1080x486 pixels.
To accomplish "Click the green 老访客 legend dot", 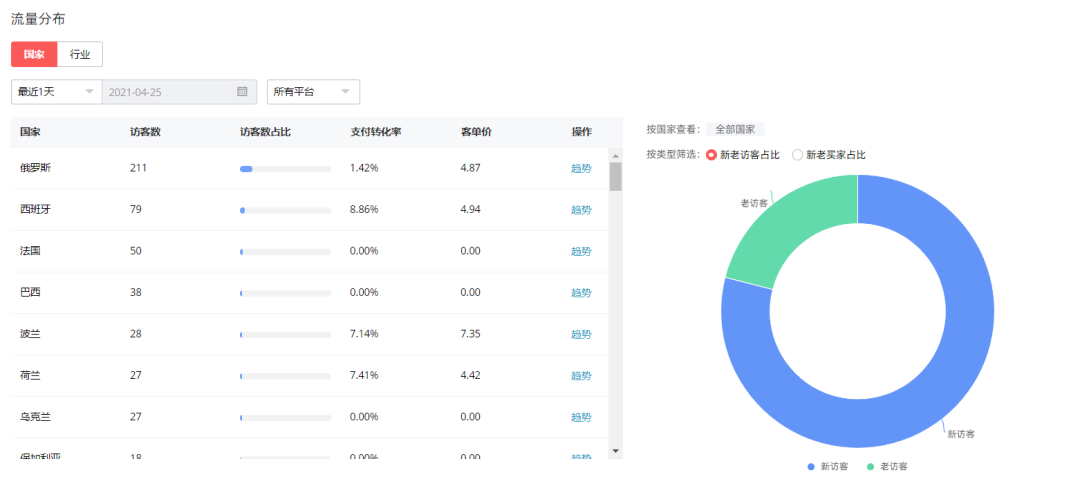I will 870,467.
